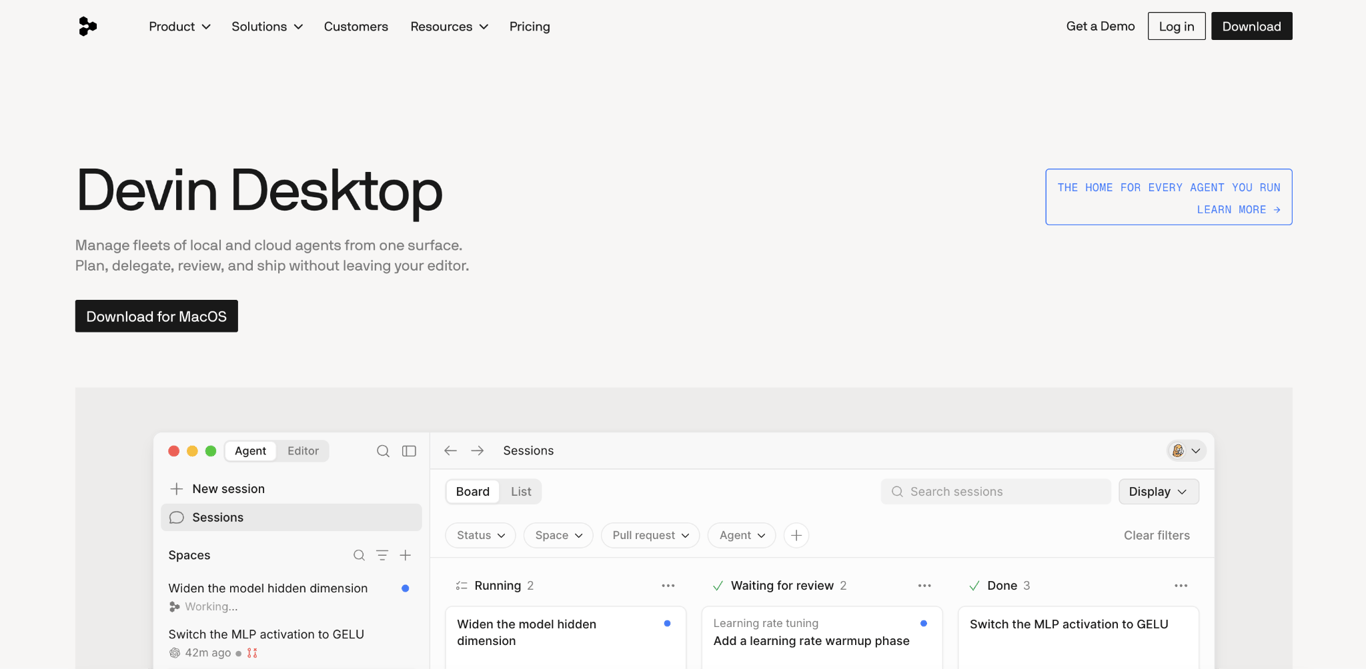Click the search icon beside the Editor tab
The height and width of the screenshot is (669, 1366).
(383, 451)
